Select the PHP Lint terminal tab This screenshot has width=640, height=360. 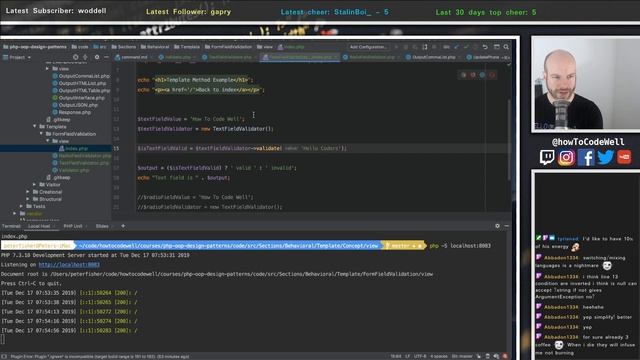[x=73, y=226]
